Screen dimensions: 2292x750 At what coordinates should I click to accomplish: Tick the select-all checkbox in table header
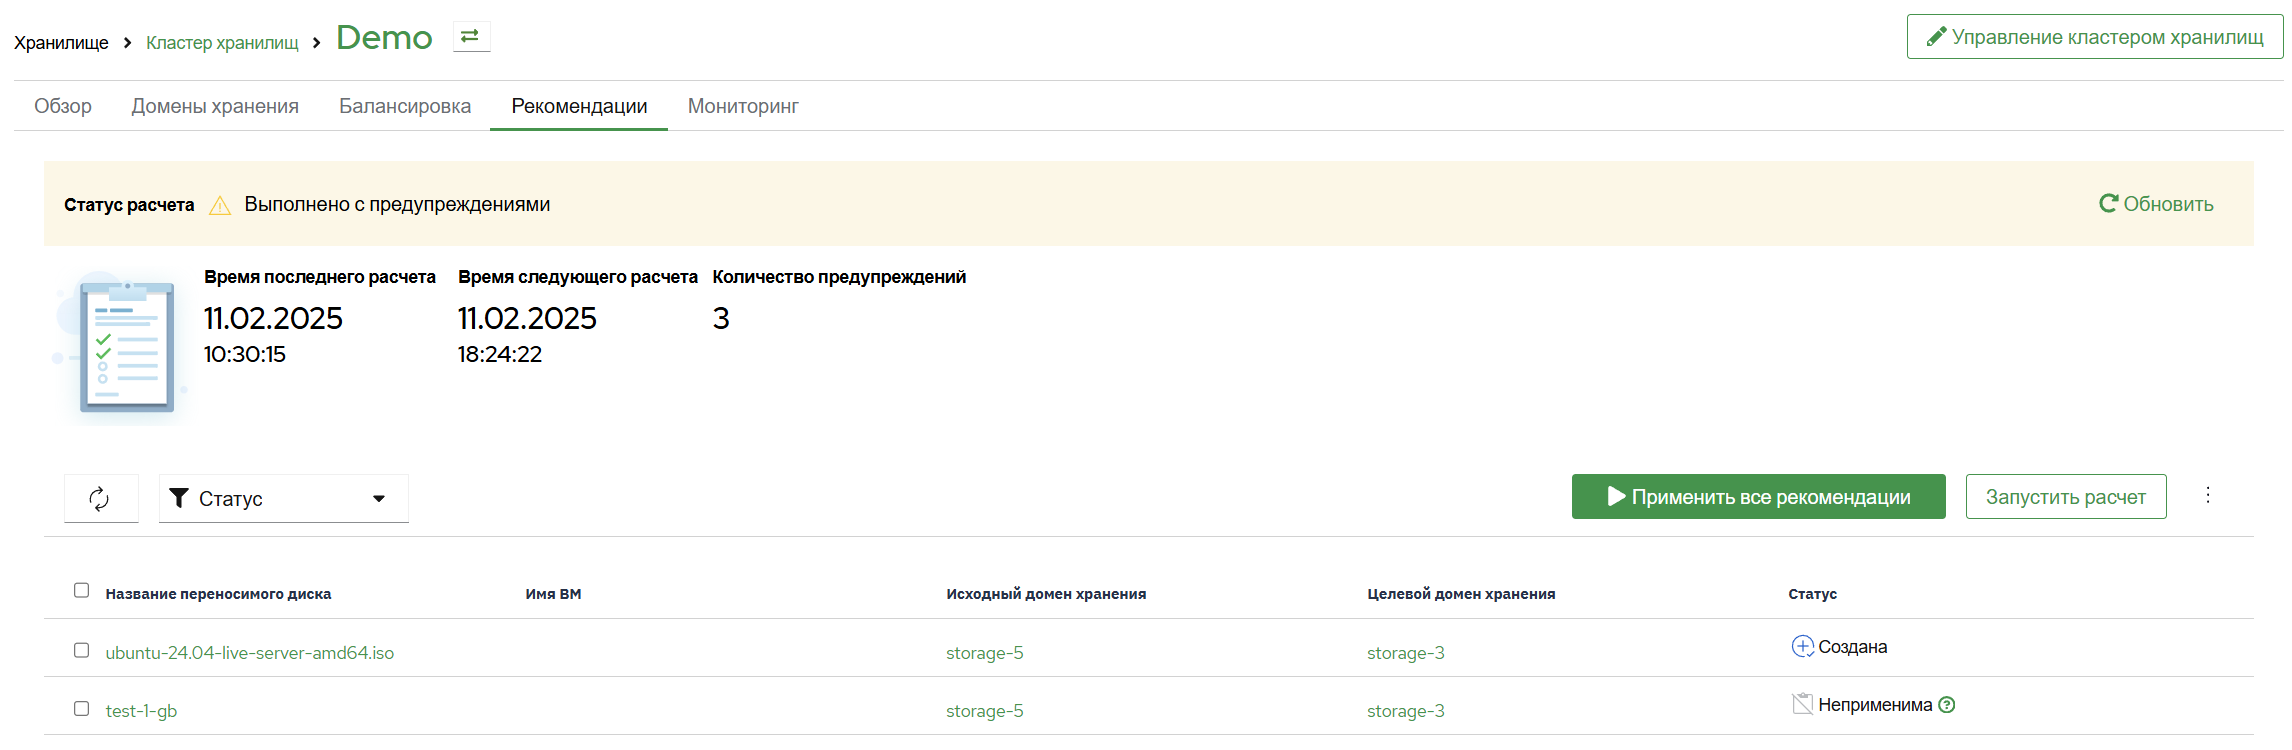(x=82, y=590)
